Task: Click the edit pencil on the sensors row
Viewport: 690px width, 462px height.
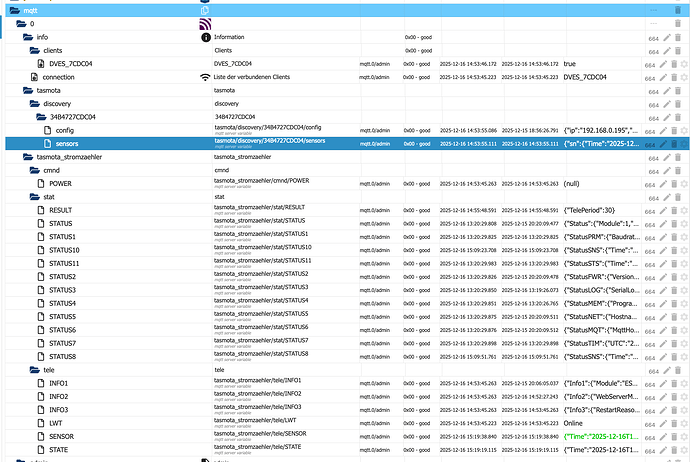Action: coord(662,144)
